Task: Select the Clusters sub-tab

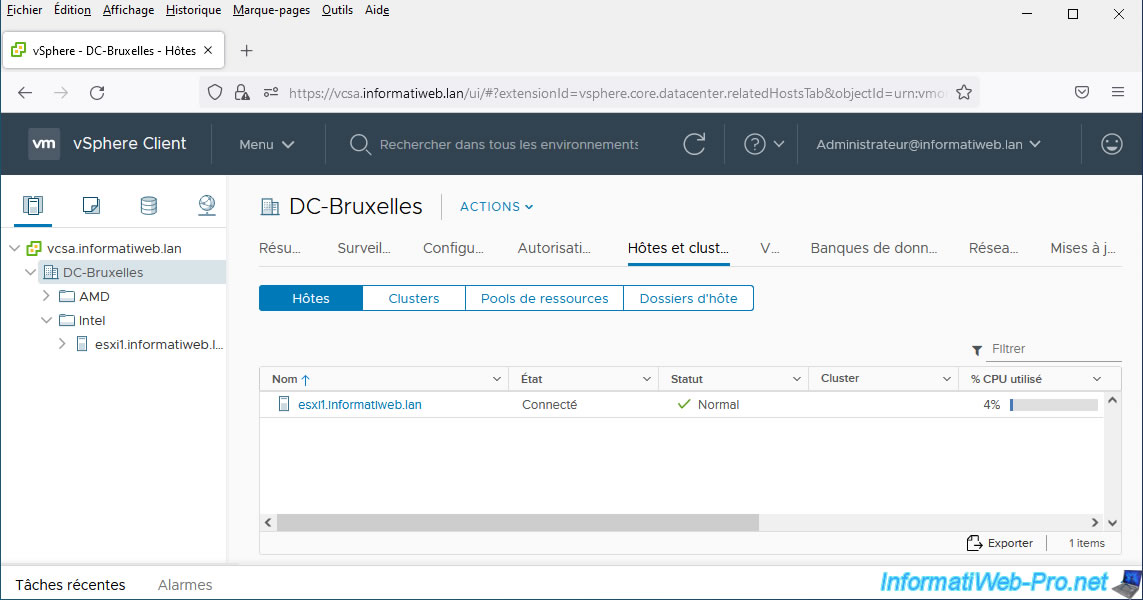Action: pos(414,298)
